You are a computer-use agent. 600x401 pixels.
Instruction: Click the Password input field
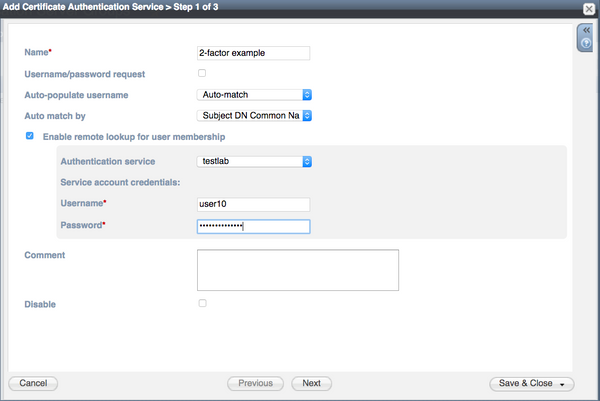coord(253,226)
